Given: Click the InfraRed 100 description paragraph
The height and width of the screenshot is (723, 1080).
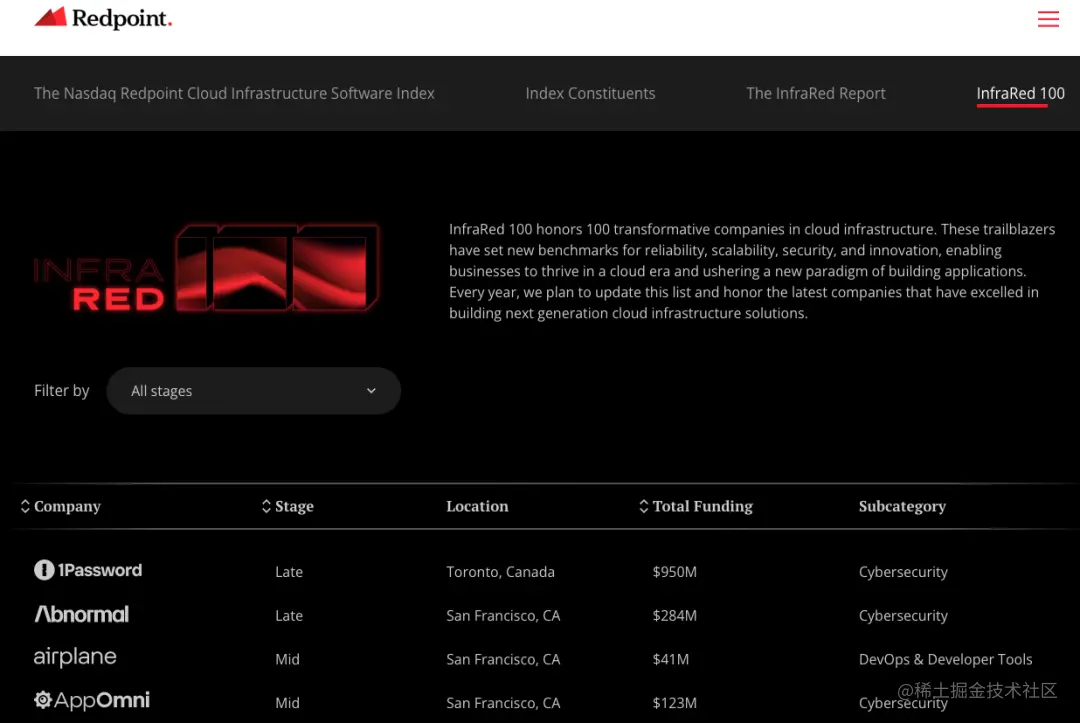Looking at the screenshot, I should pyautogui.click(x=751, y=271).
